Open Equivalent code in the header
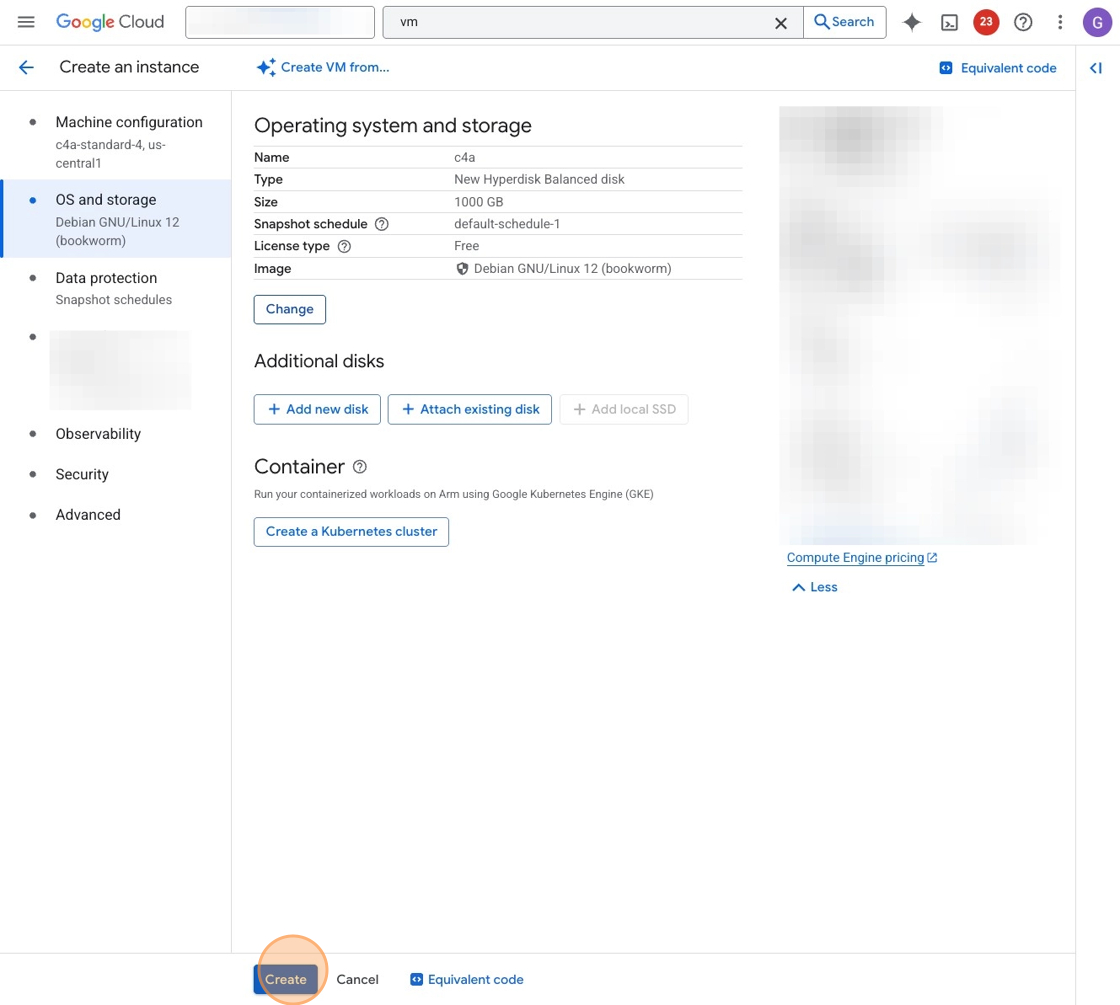The height and width of the screenshot is (1005, 1120). point(998,68)
